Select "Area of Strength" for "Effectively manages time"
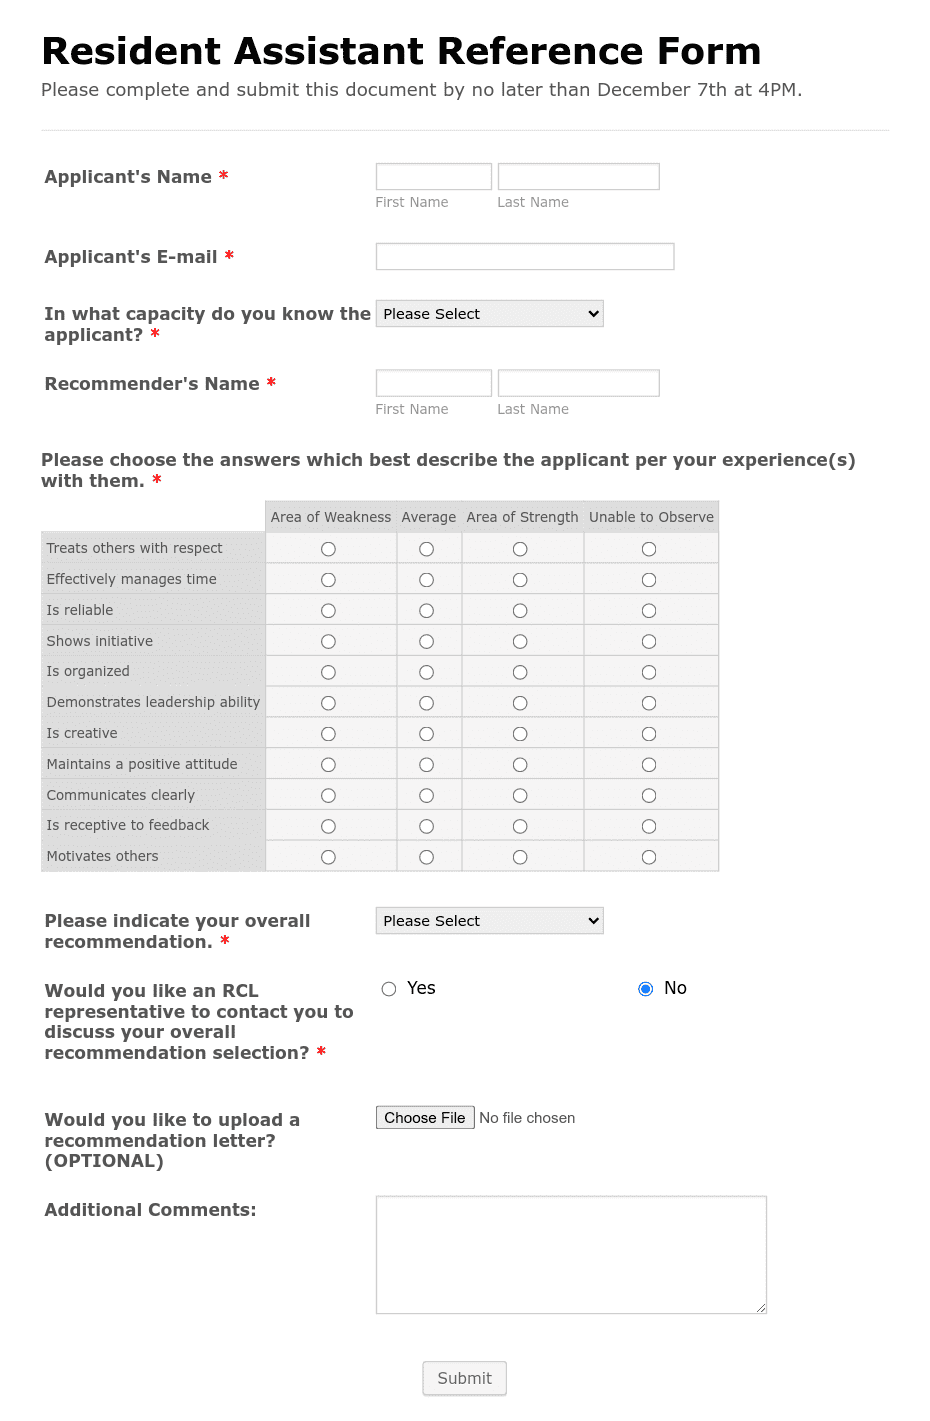930x1421 pixels. (519, 579)
